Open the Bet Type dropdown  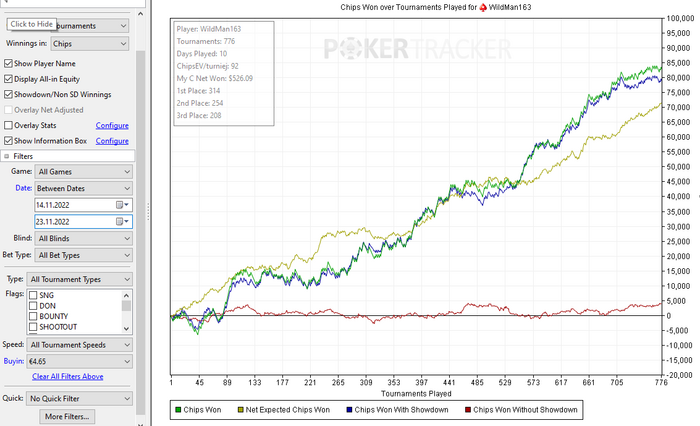click(x=83, y=255)
